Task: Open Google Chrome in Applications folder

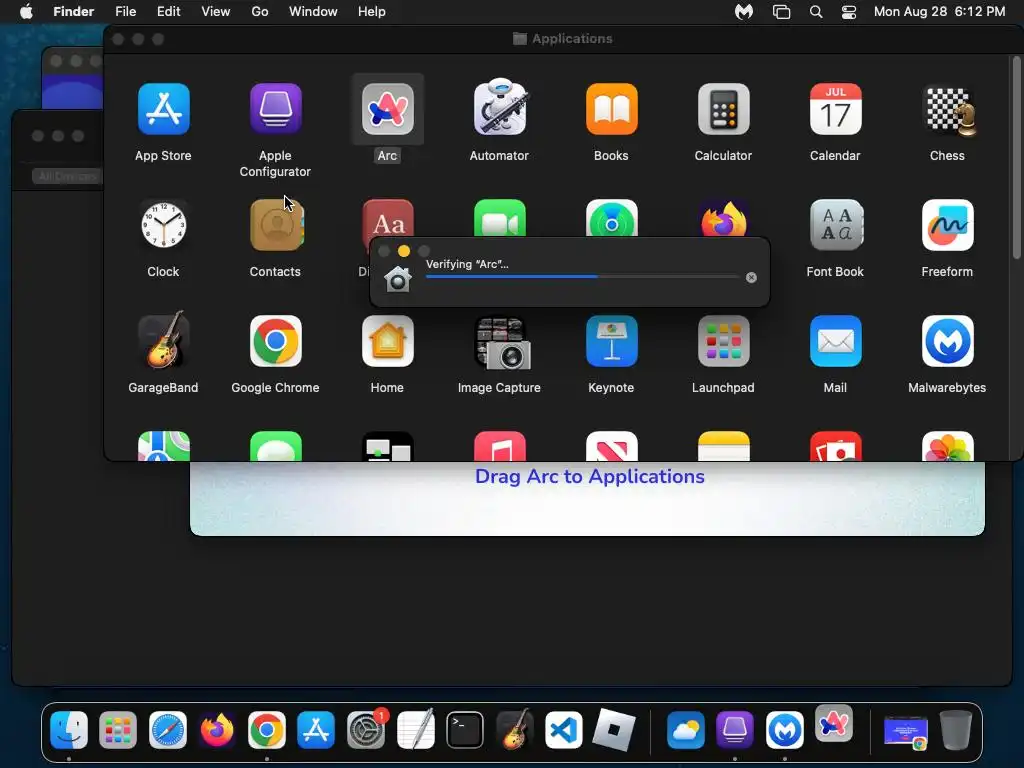Action: [276, 342]
